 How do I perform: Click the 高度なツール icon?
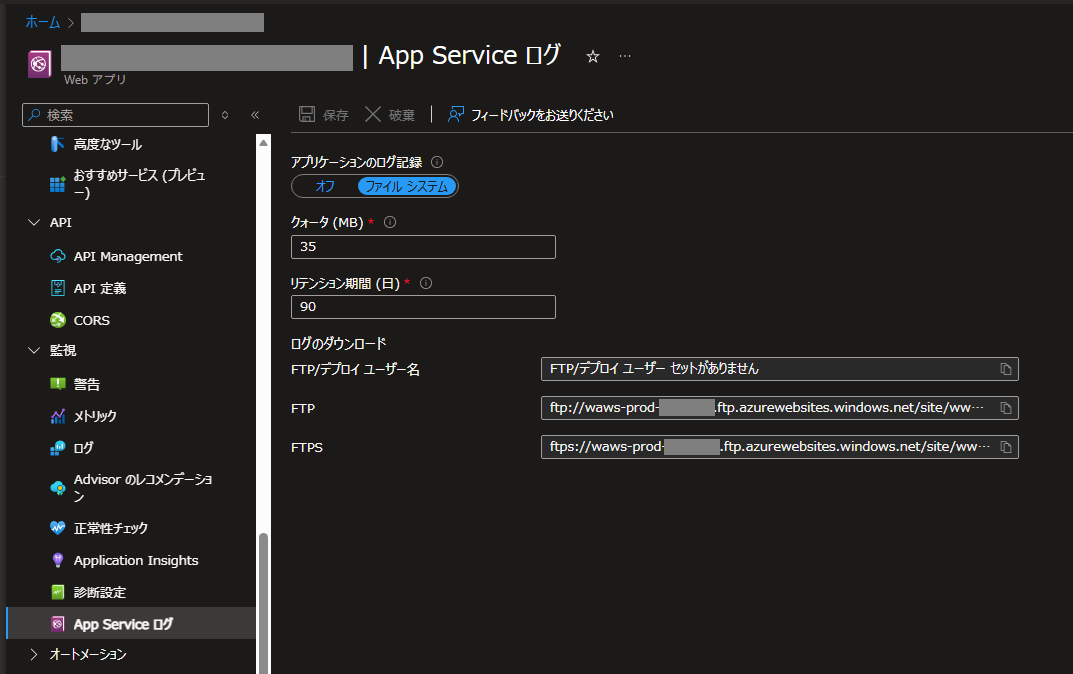[x=57, y=144]
